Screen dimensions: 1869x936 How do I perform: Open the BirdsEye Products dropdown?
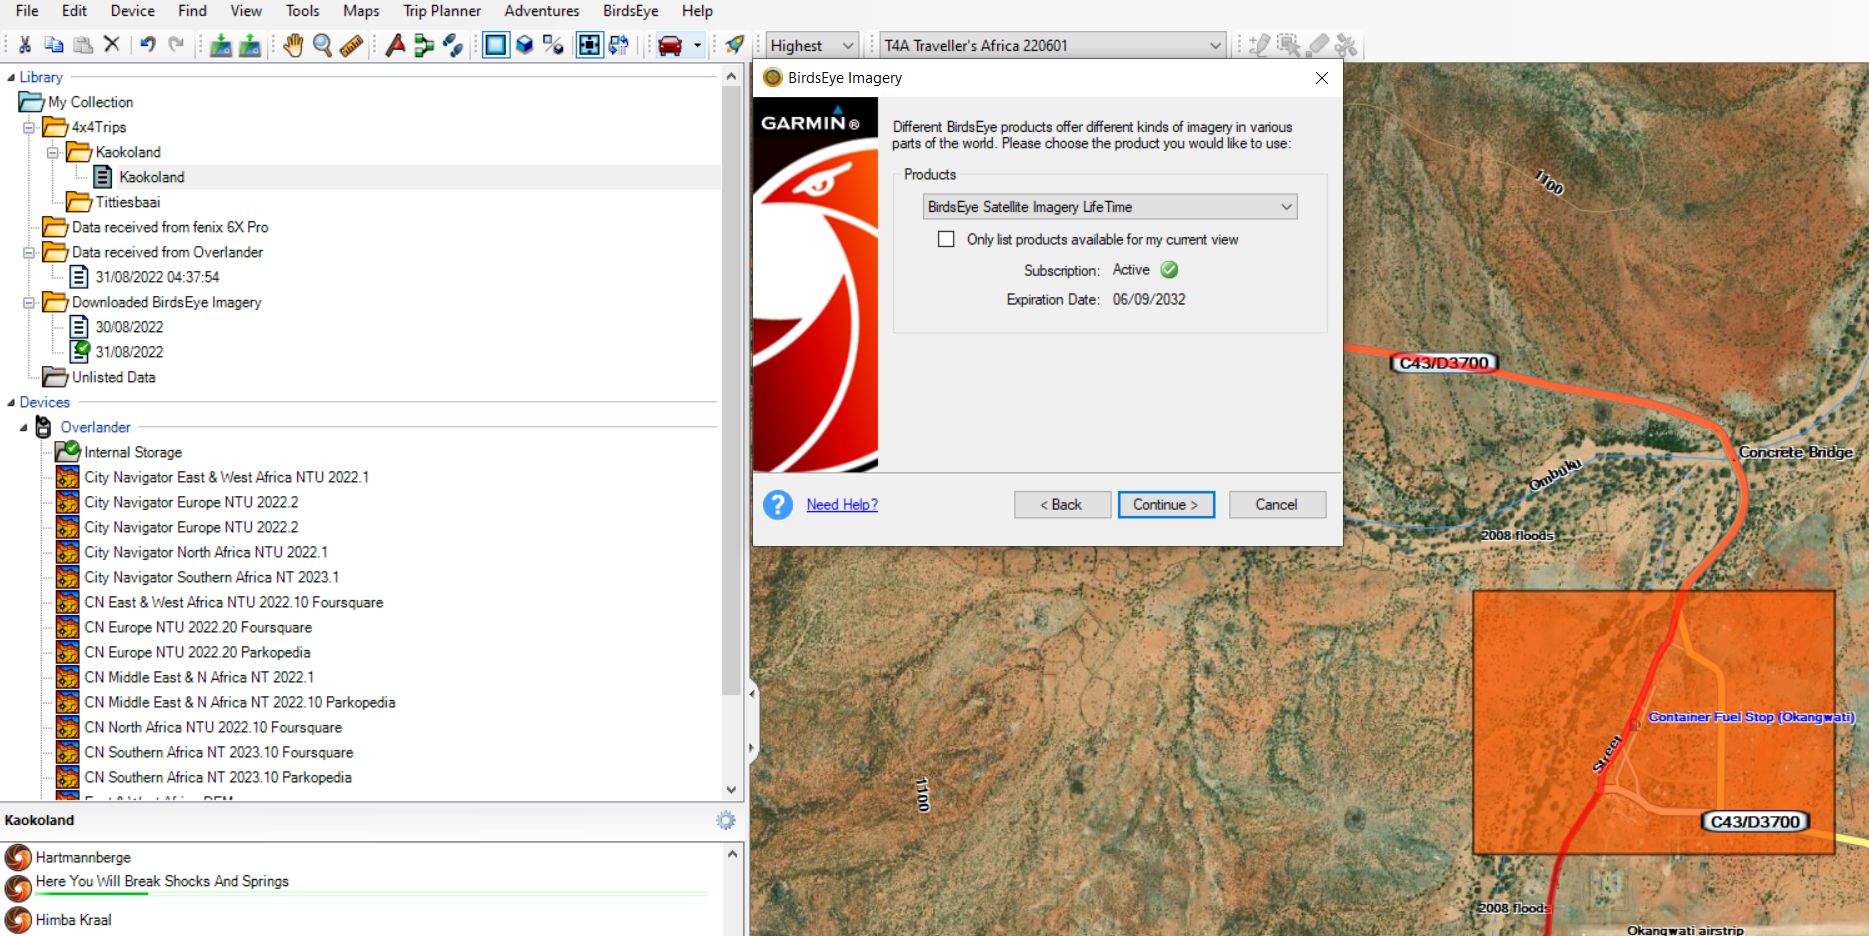click(1110, 207)
